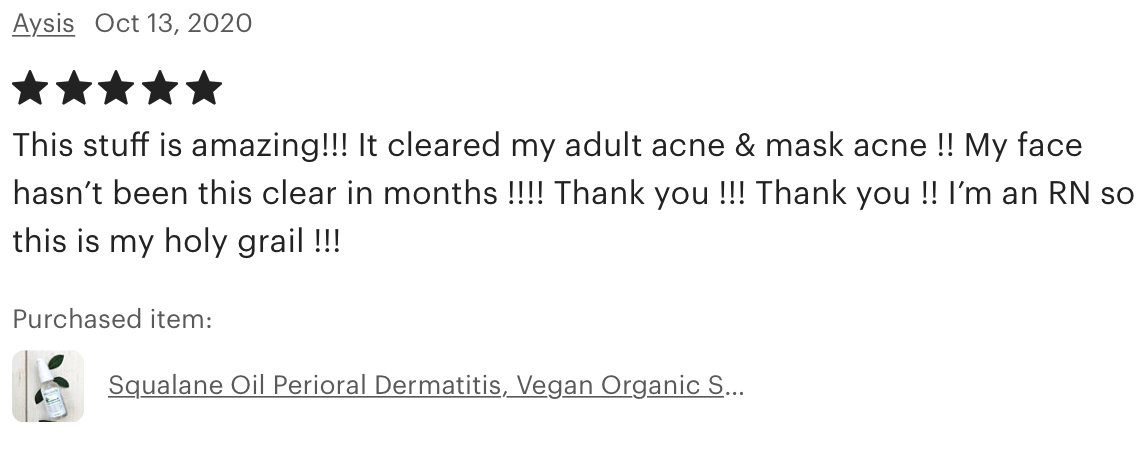Click the fifth rating star

pos(204,89)
